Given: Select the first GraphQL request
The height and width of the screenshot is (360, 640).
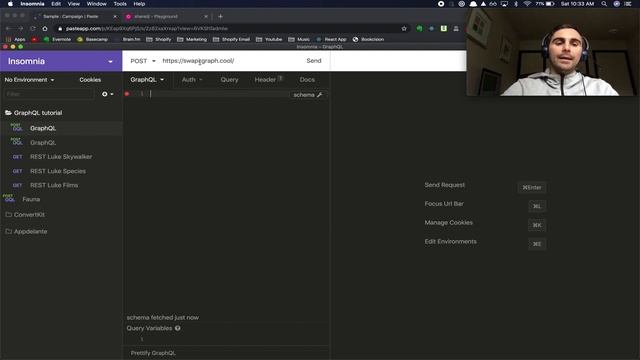Looking at the screenshot, I should pyautogui.click(x=61, y=128).
